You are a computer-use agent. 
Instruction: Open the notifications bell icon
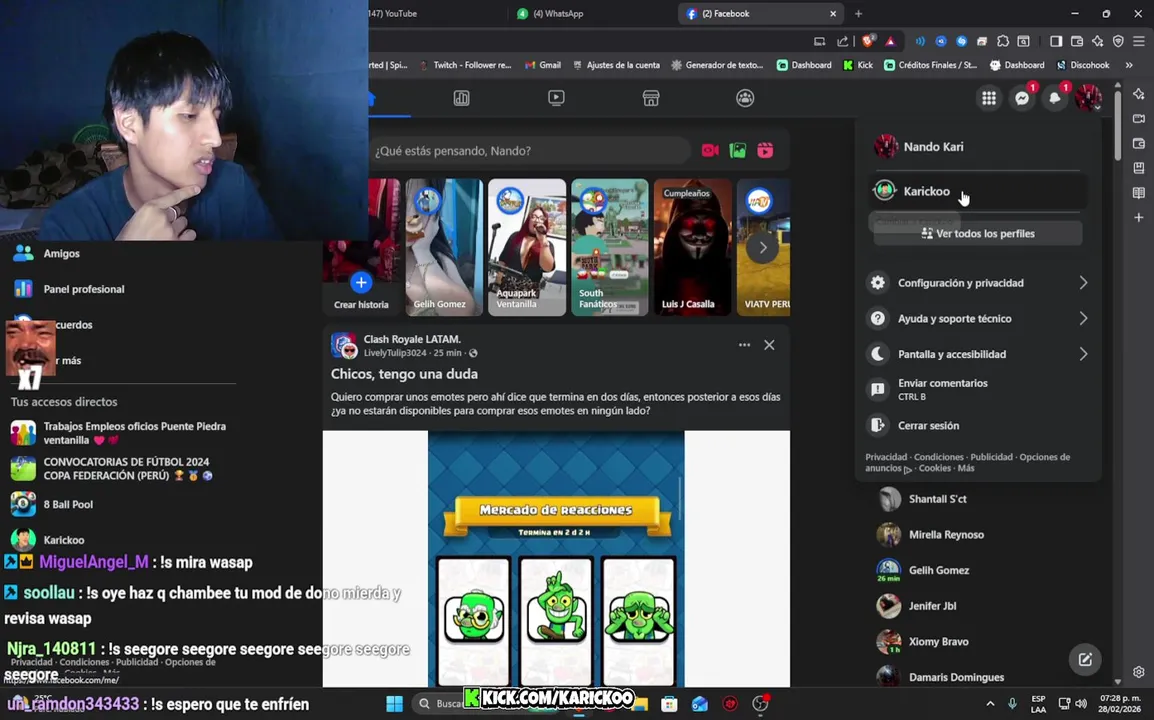coord(1055,98)
